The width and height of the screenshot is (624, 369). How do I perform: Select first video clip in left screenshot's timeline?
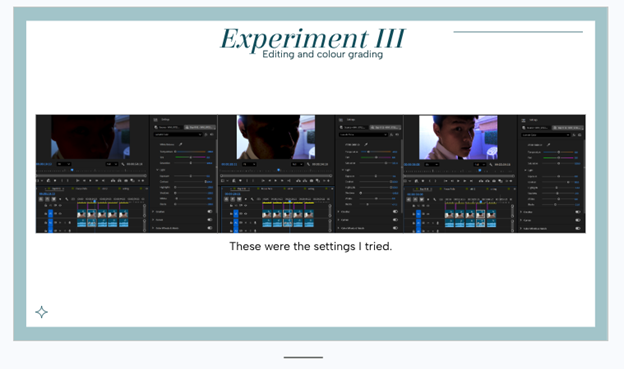tap(82, 214)
